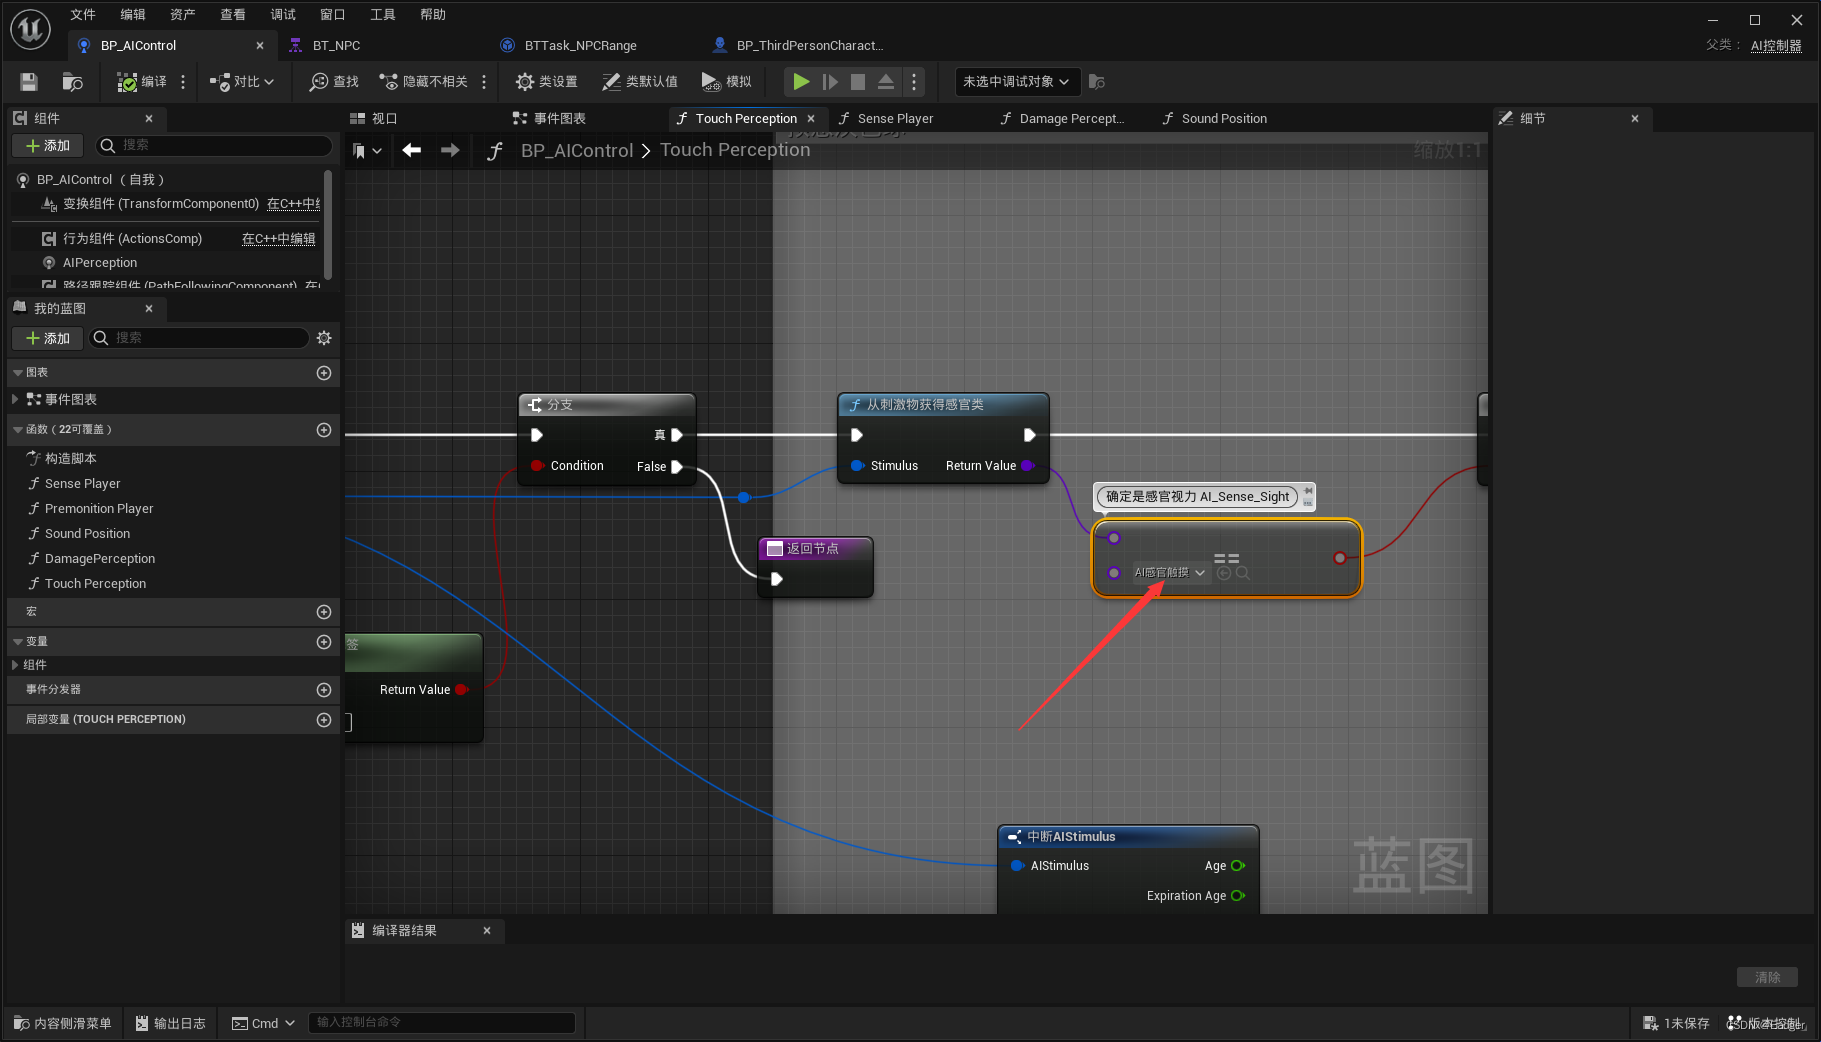Stop the play session

858,82
